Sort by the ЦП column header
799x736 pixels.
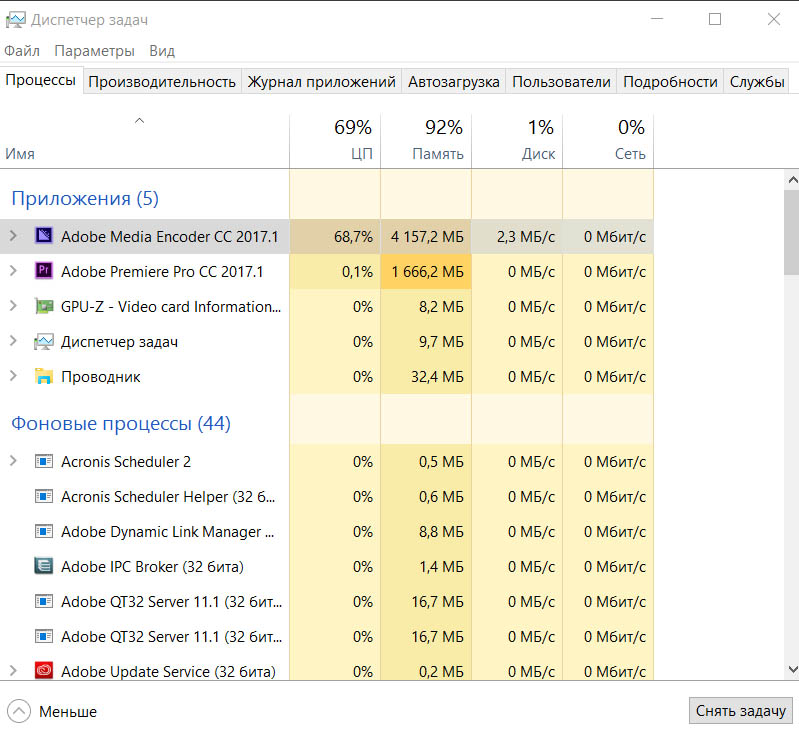pyautogui.click(x=335, y=141)
